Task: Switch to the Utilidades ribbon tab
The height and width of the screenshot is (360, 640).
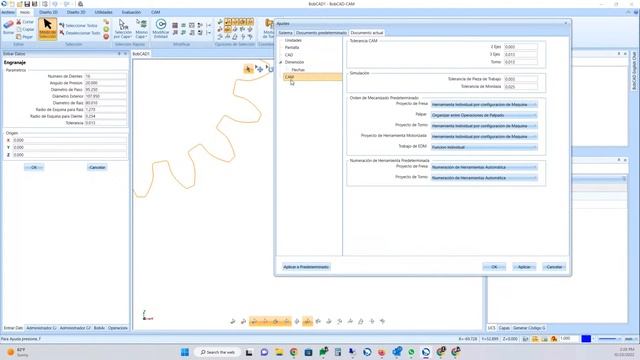Action: click(x=104, y=12)
